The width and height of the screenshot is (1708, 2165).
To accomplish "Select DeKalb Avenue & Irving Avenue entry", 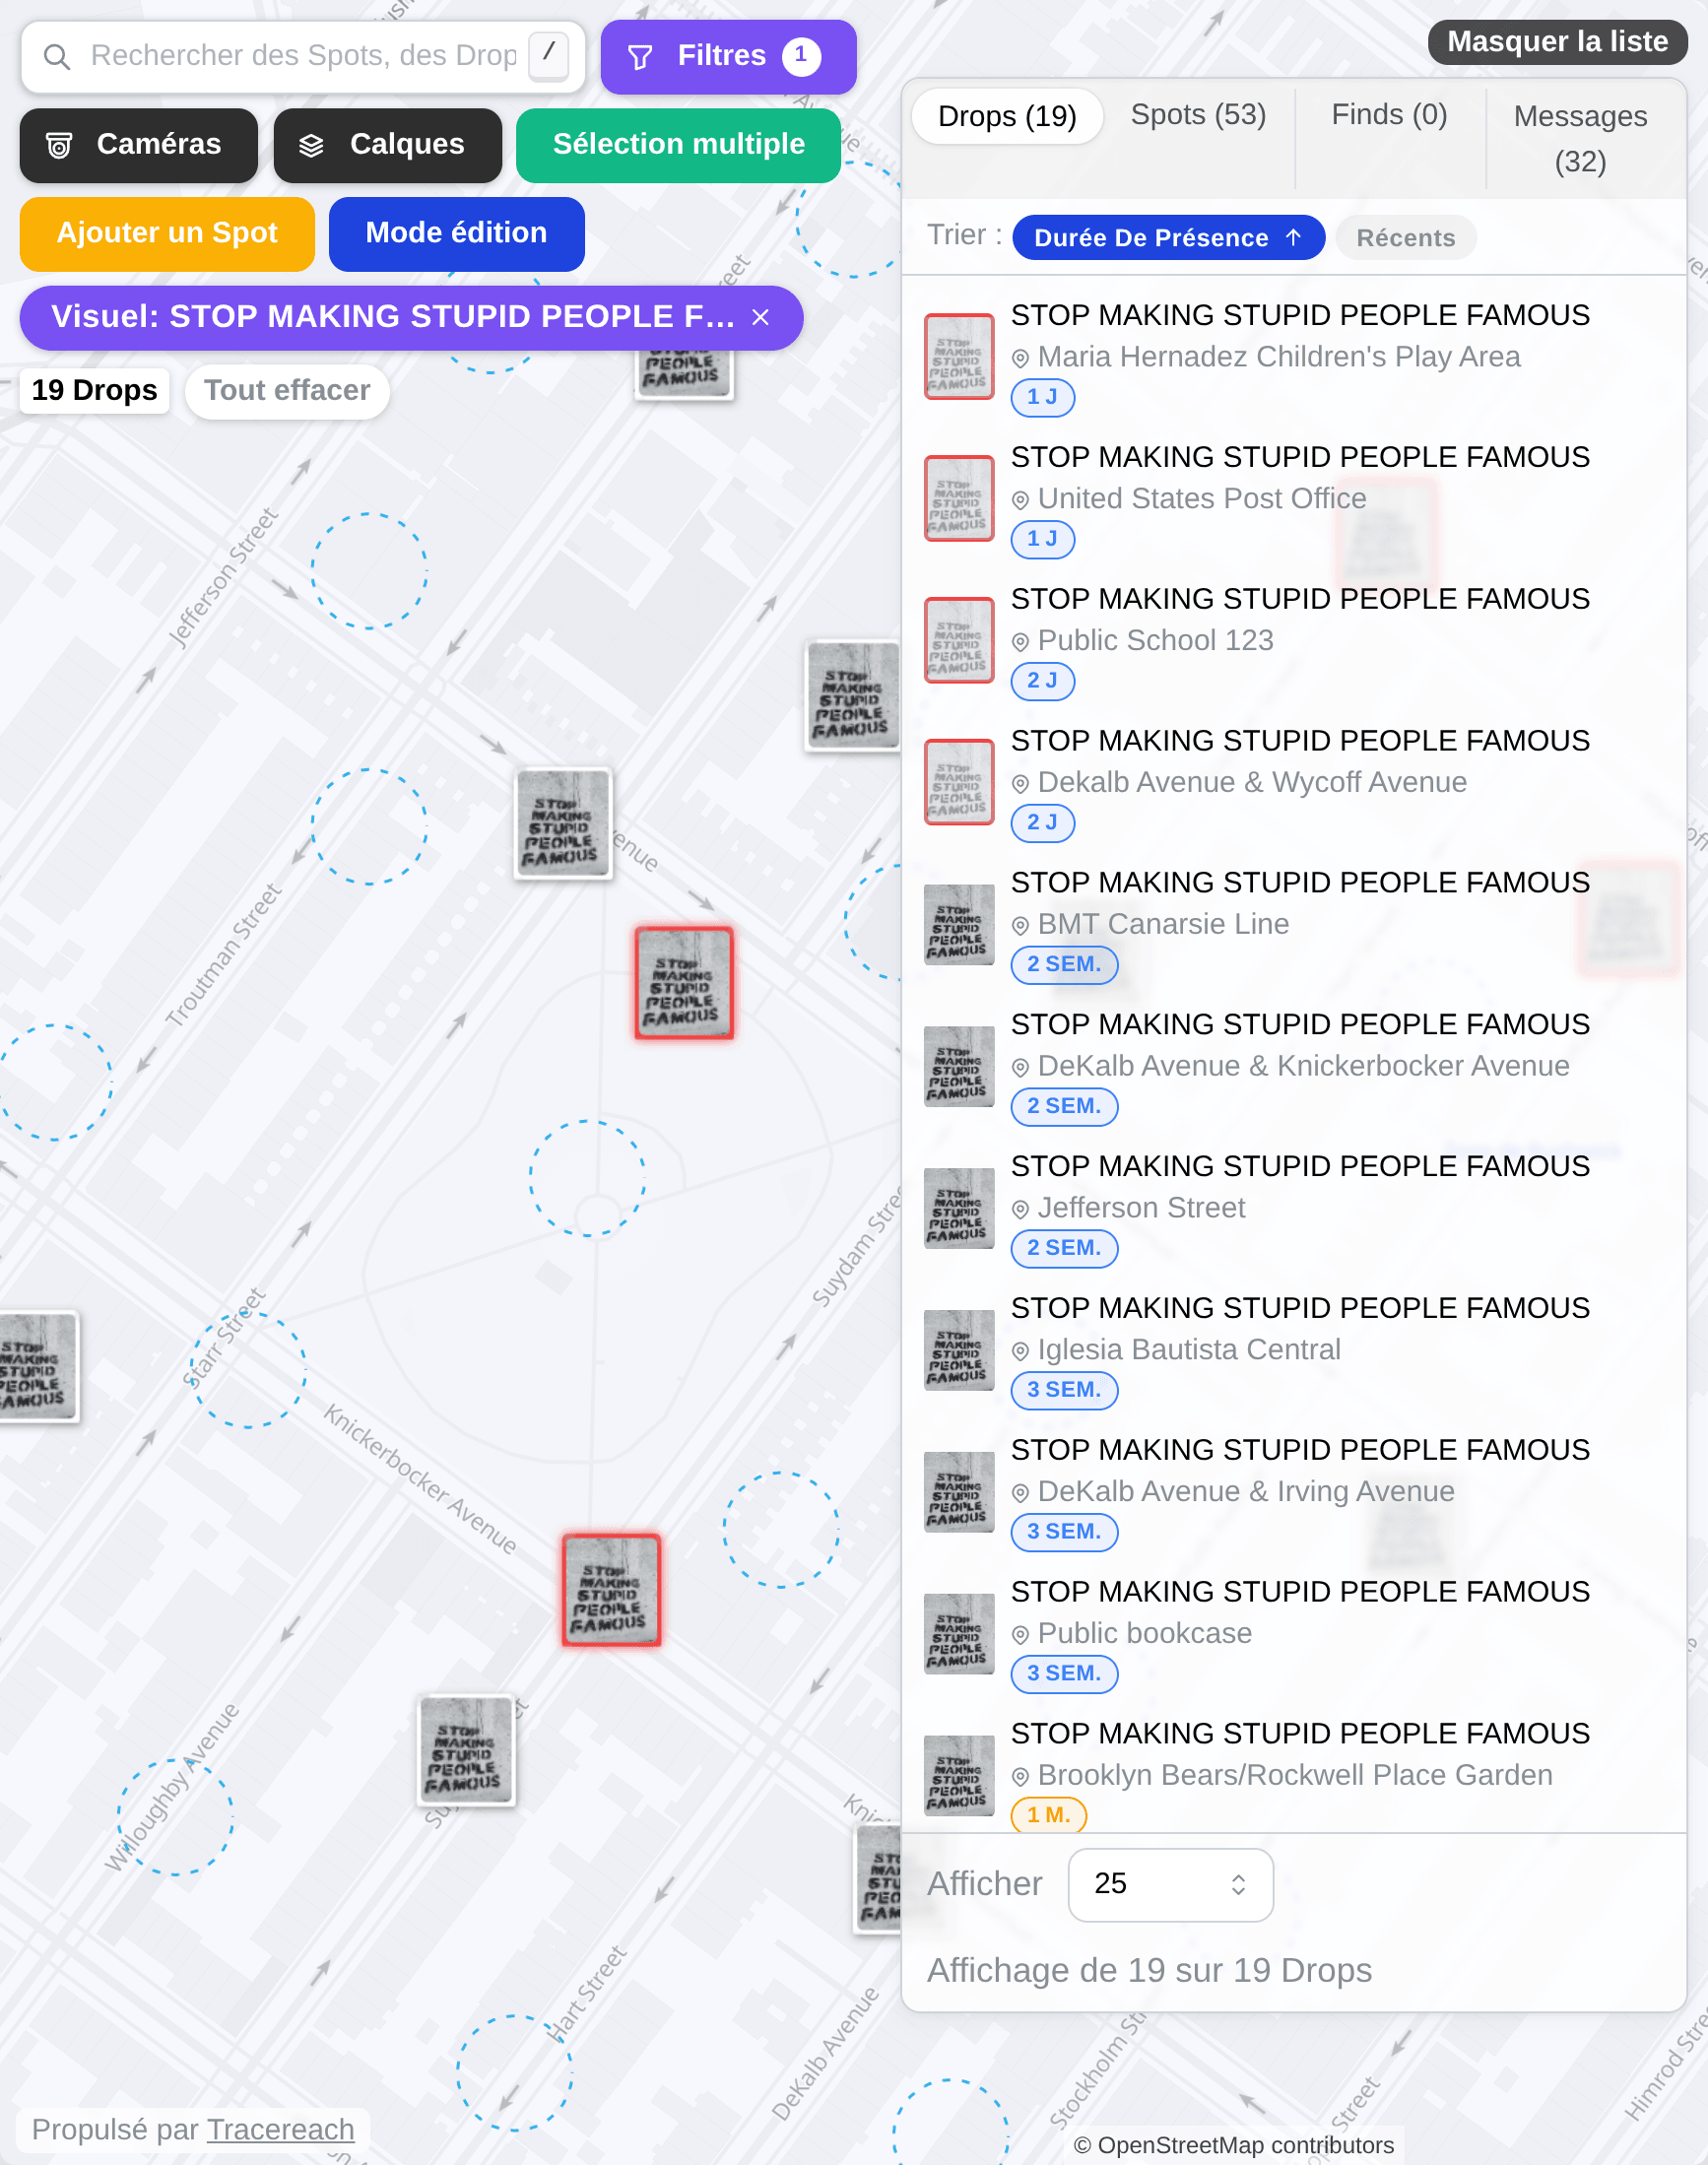I will click(x=1294, y=1492).
